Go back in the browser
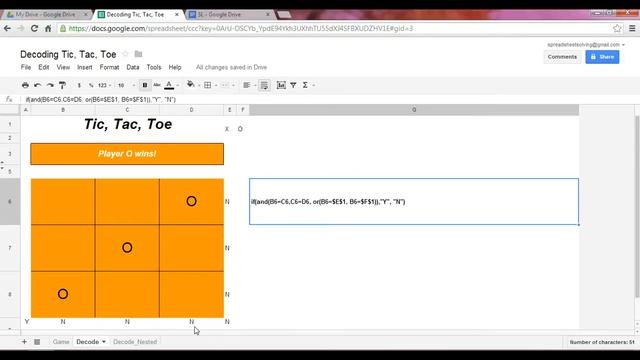 (7, 29)
